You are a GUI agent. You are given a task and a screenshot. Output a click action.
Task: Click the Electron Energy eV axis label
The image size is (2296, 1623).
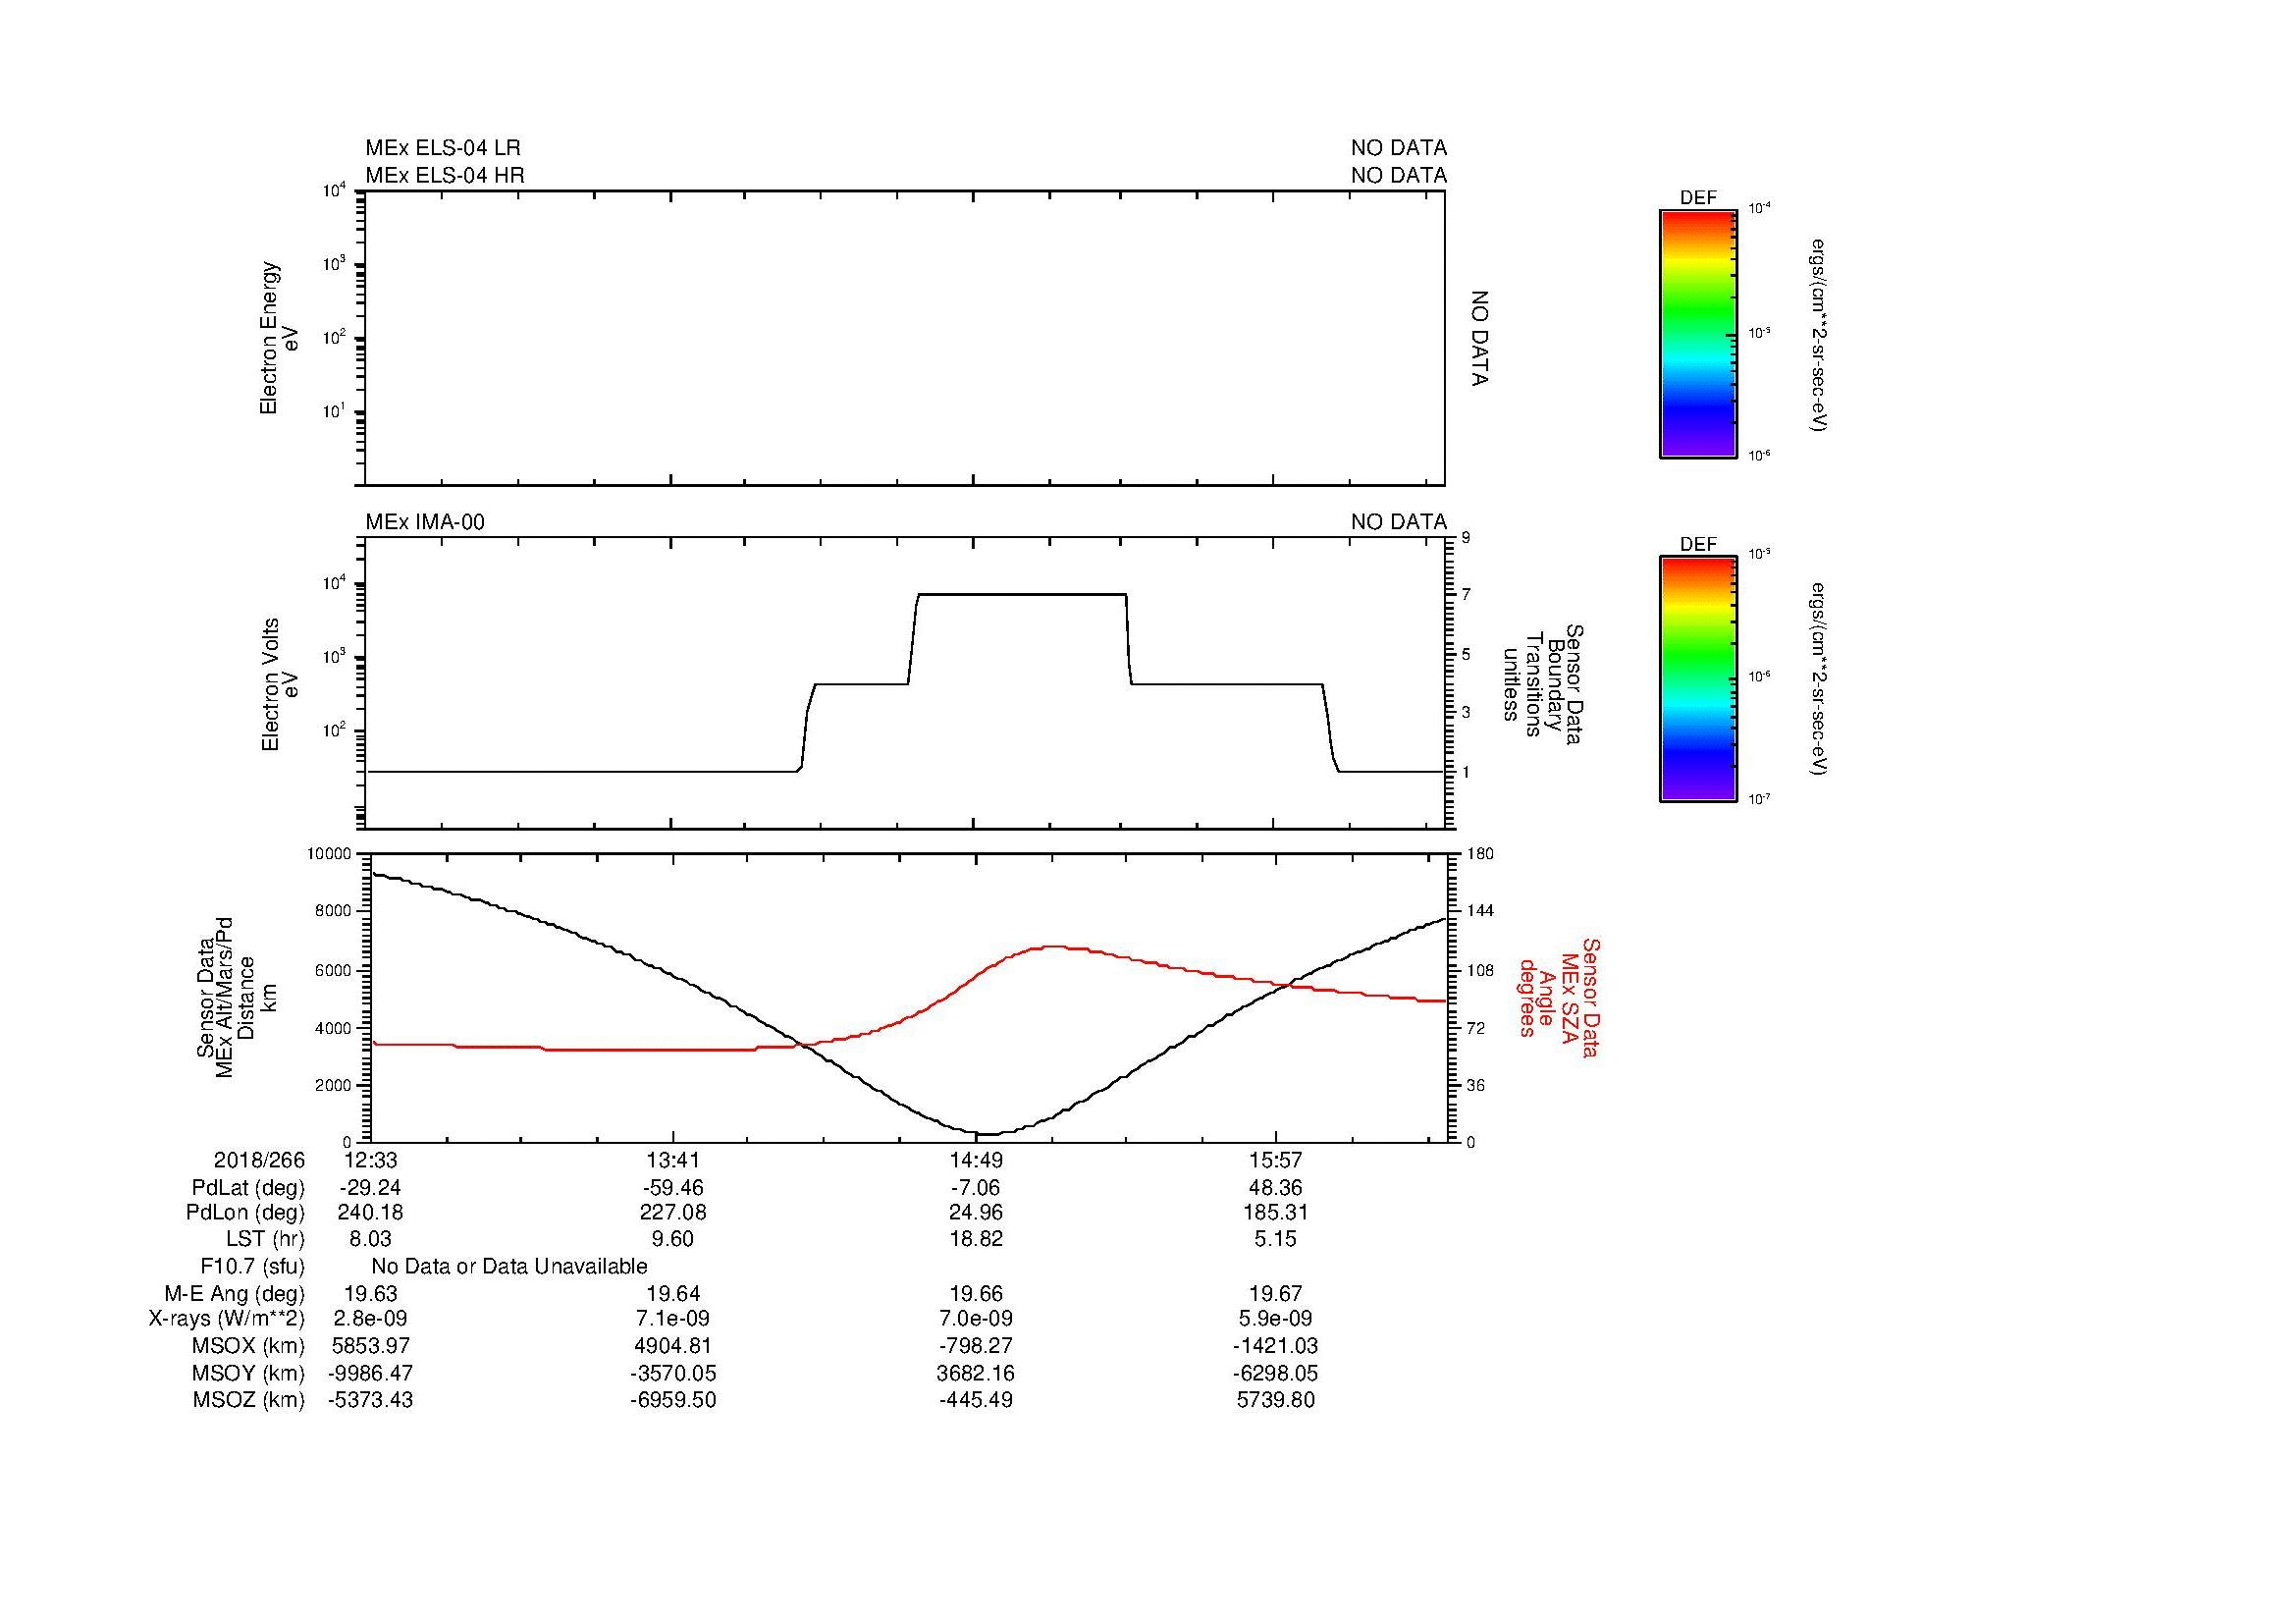pos(279,338)
